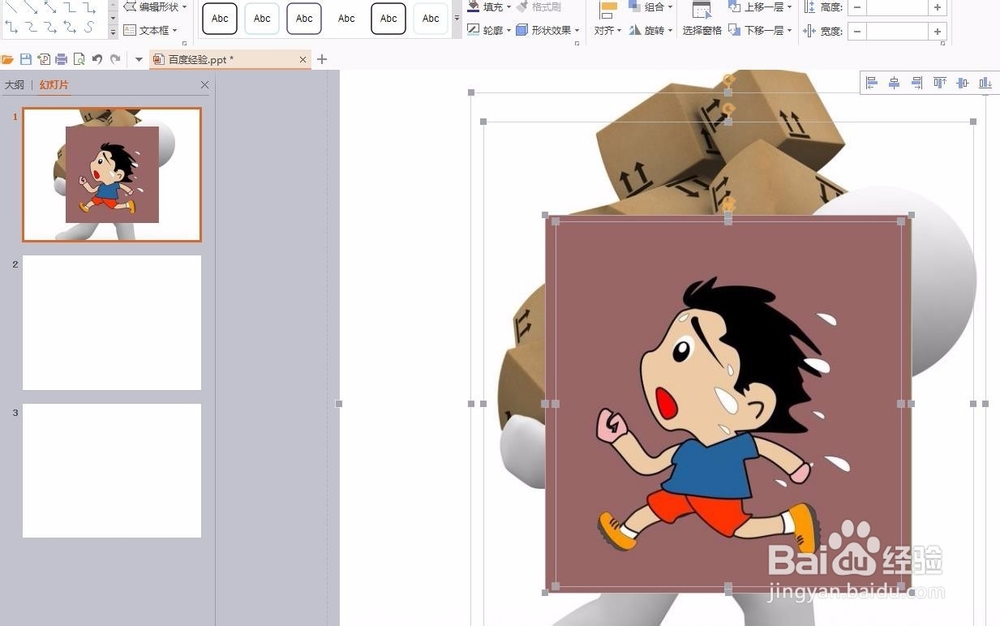Save the presentation using the floppy disk icon

(26, 59)
